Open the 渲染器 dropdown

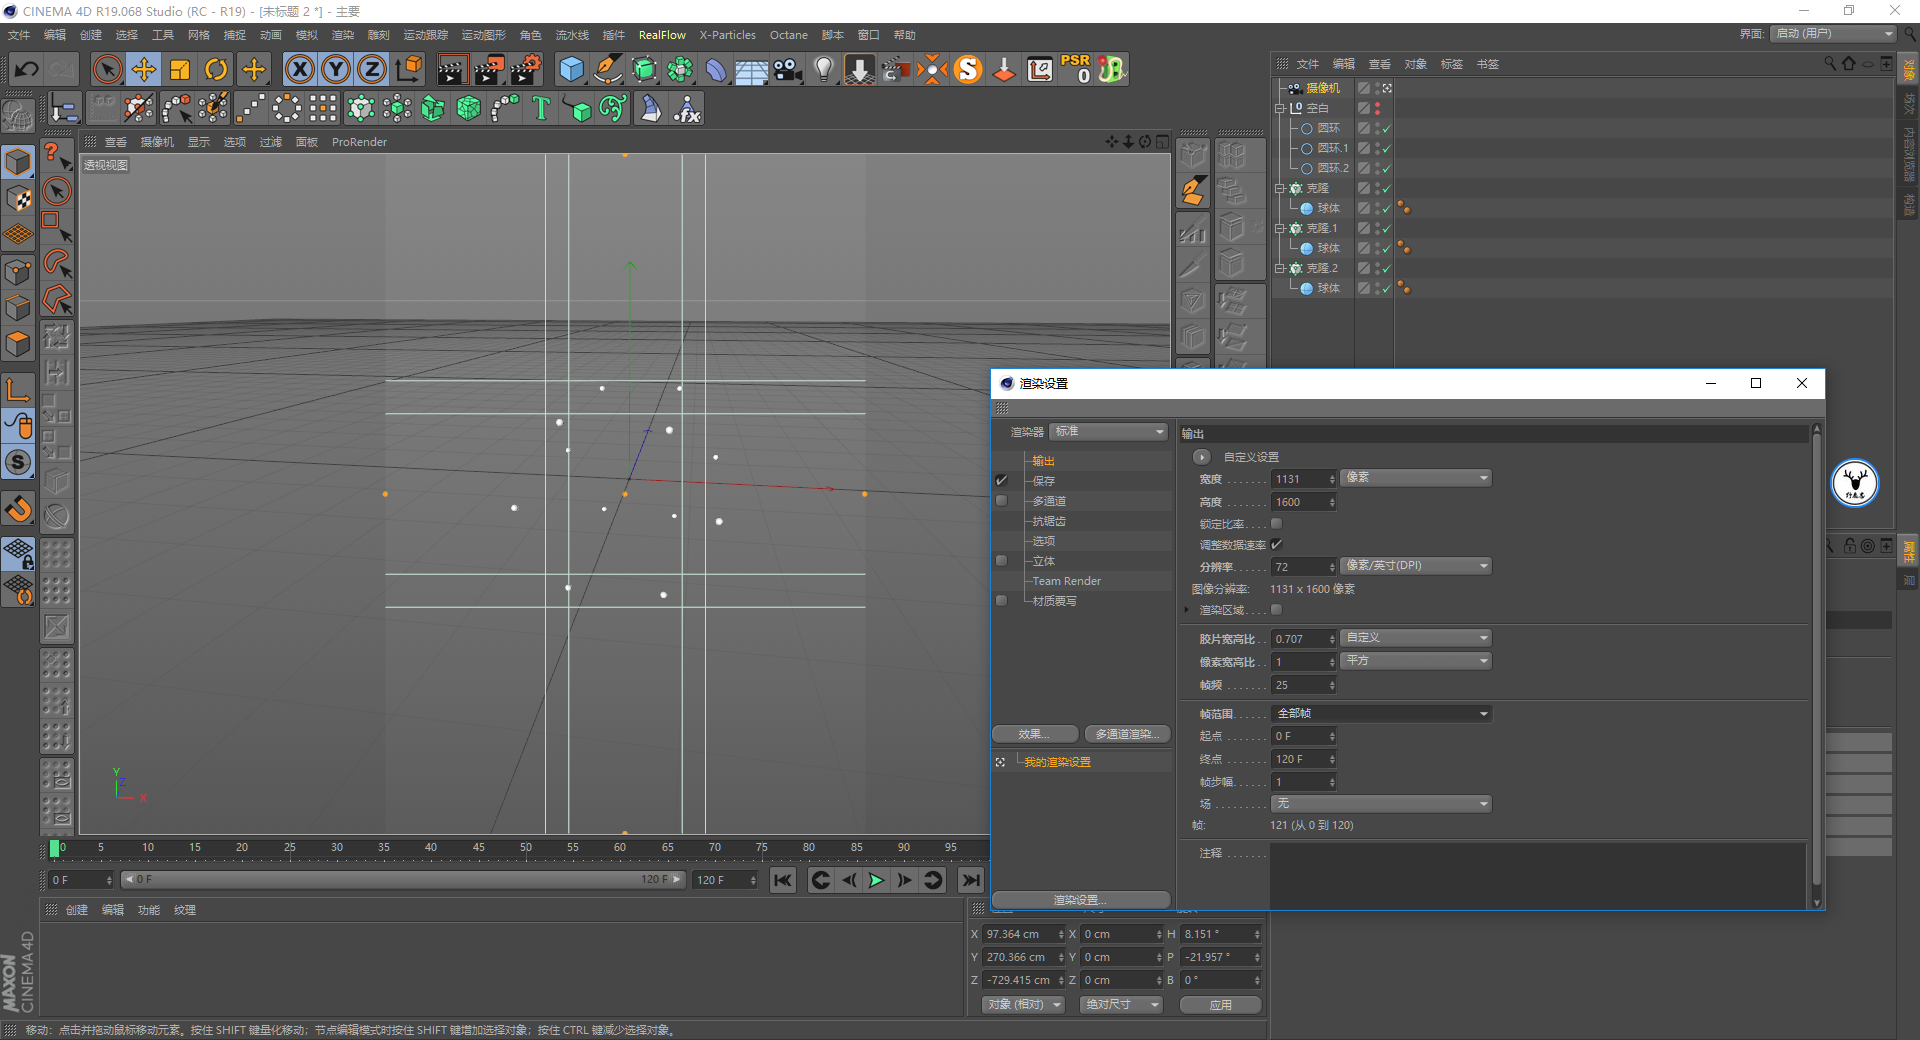click(x=1109, y=431)
